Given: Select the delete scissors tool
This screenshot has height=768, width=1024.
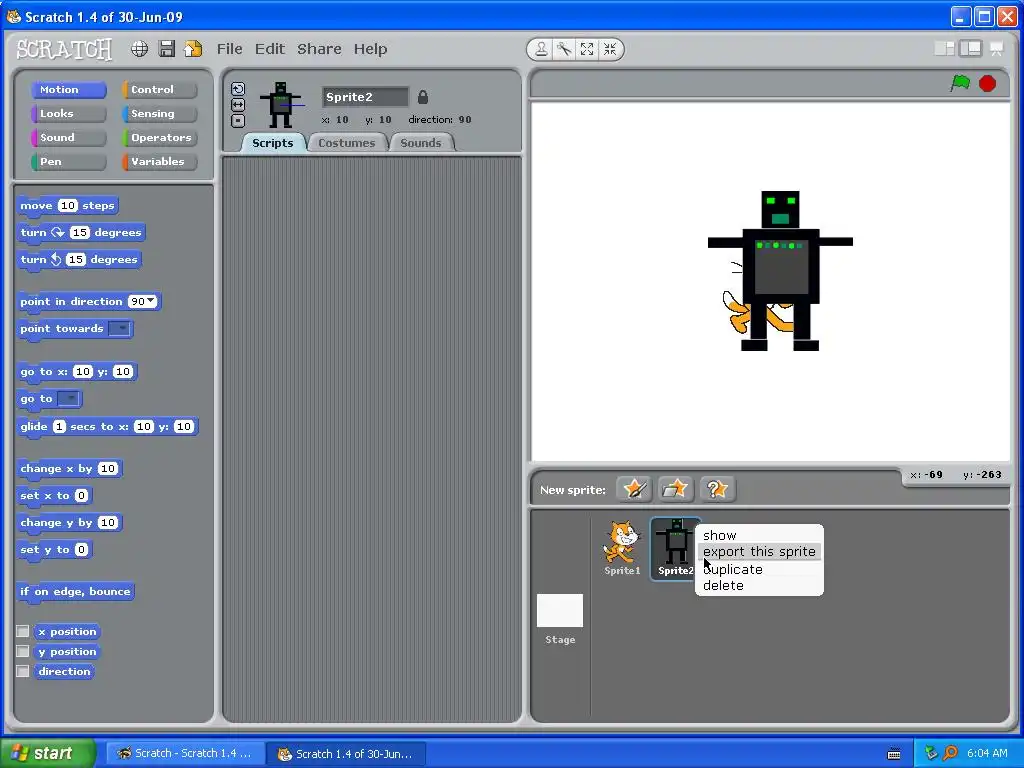Looking at the screenshot, I should (564, 49).
